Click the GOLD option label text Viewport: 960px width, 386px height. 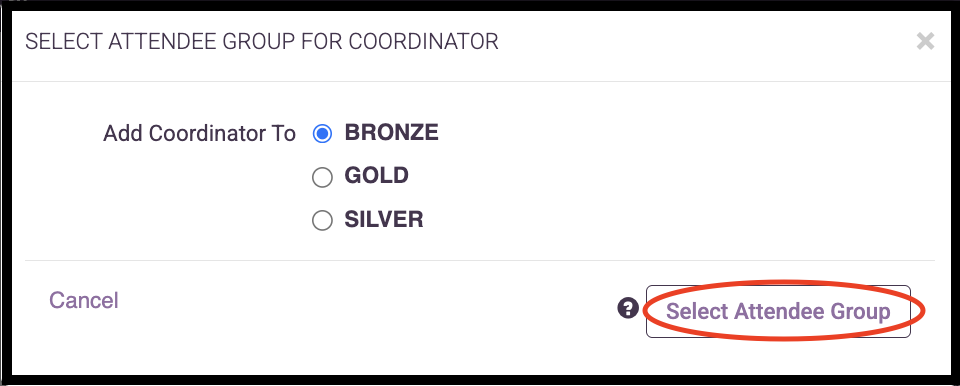click(x=377, y=176)
